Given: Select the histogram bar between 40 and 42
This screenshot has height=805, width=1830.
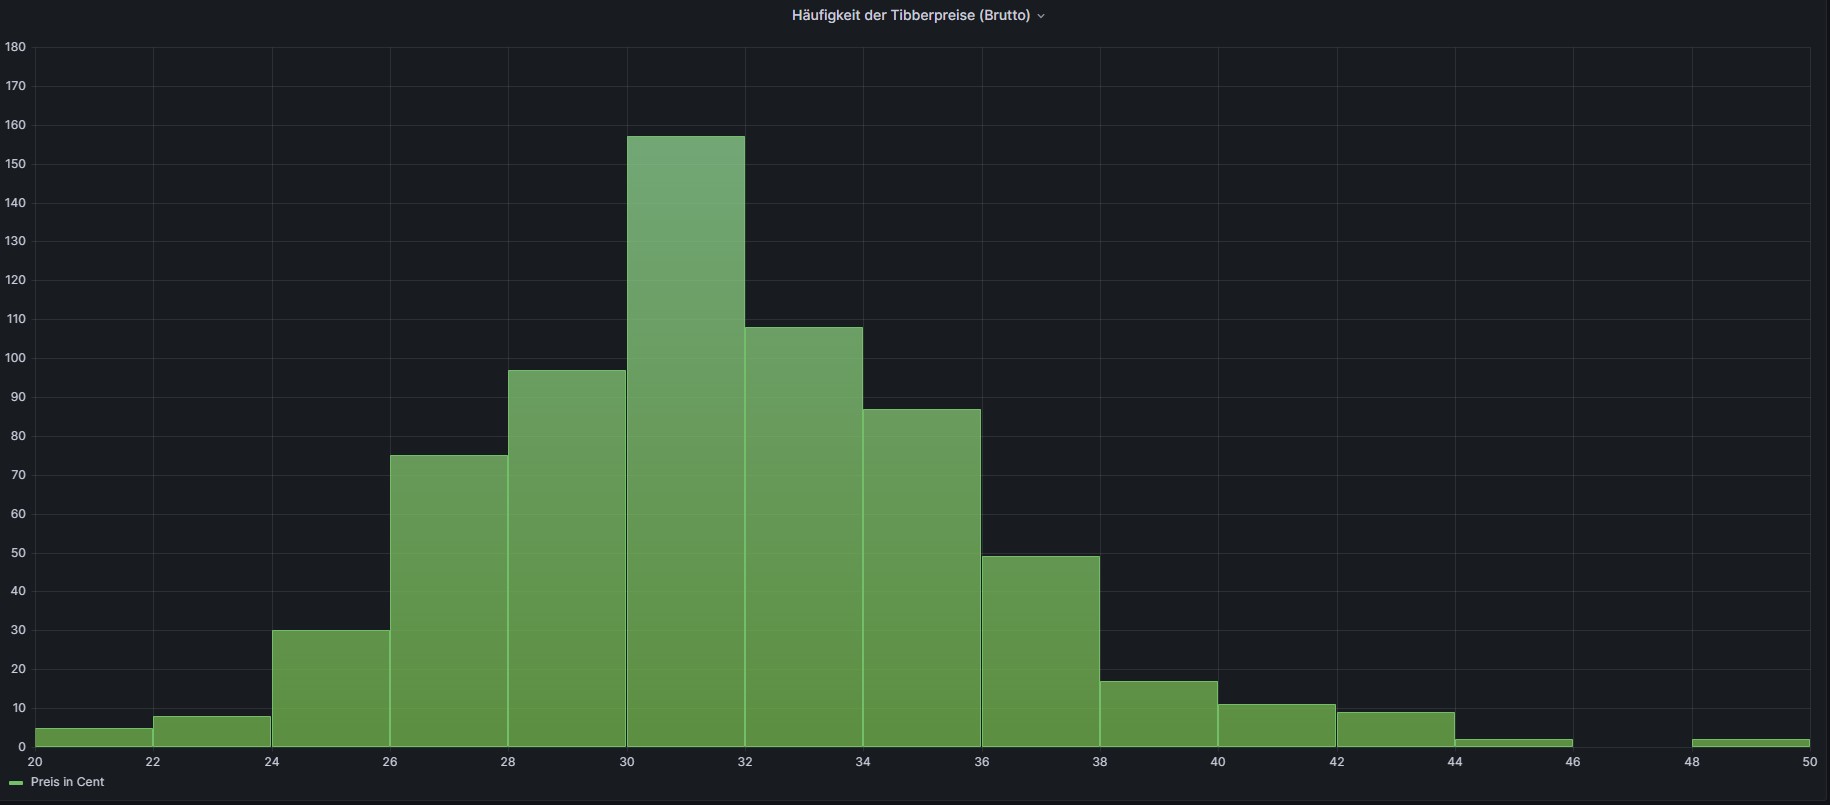Looking at the screenshot, I should (x=1277, y=725).
